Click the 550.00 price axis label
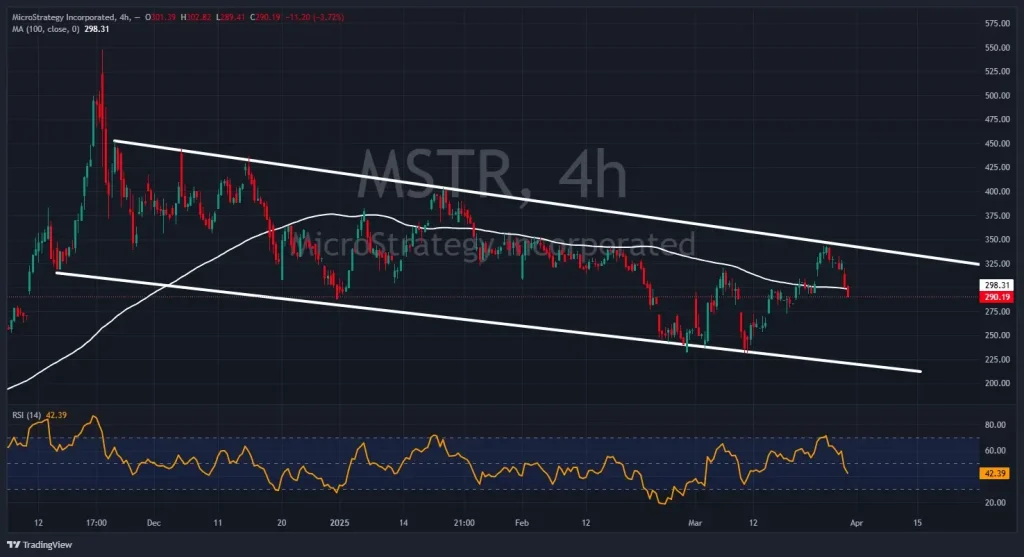This screenshot has width=1024, height=557. [x=997, y=48]
